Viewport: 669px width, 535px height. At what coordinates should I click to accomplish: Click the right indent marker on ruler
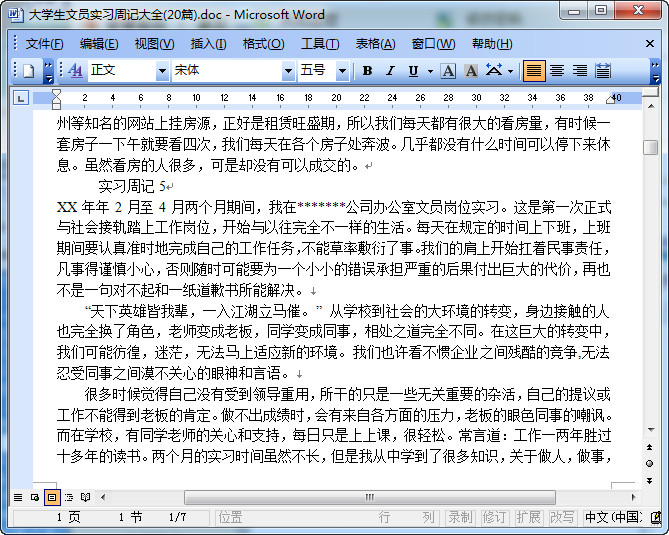point(610,100)
